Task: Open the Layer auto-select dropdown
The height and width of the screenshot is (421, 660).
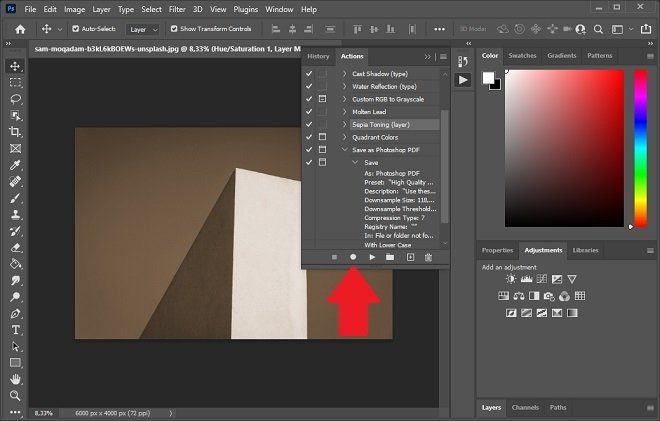Action: pos(143,29)
